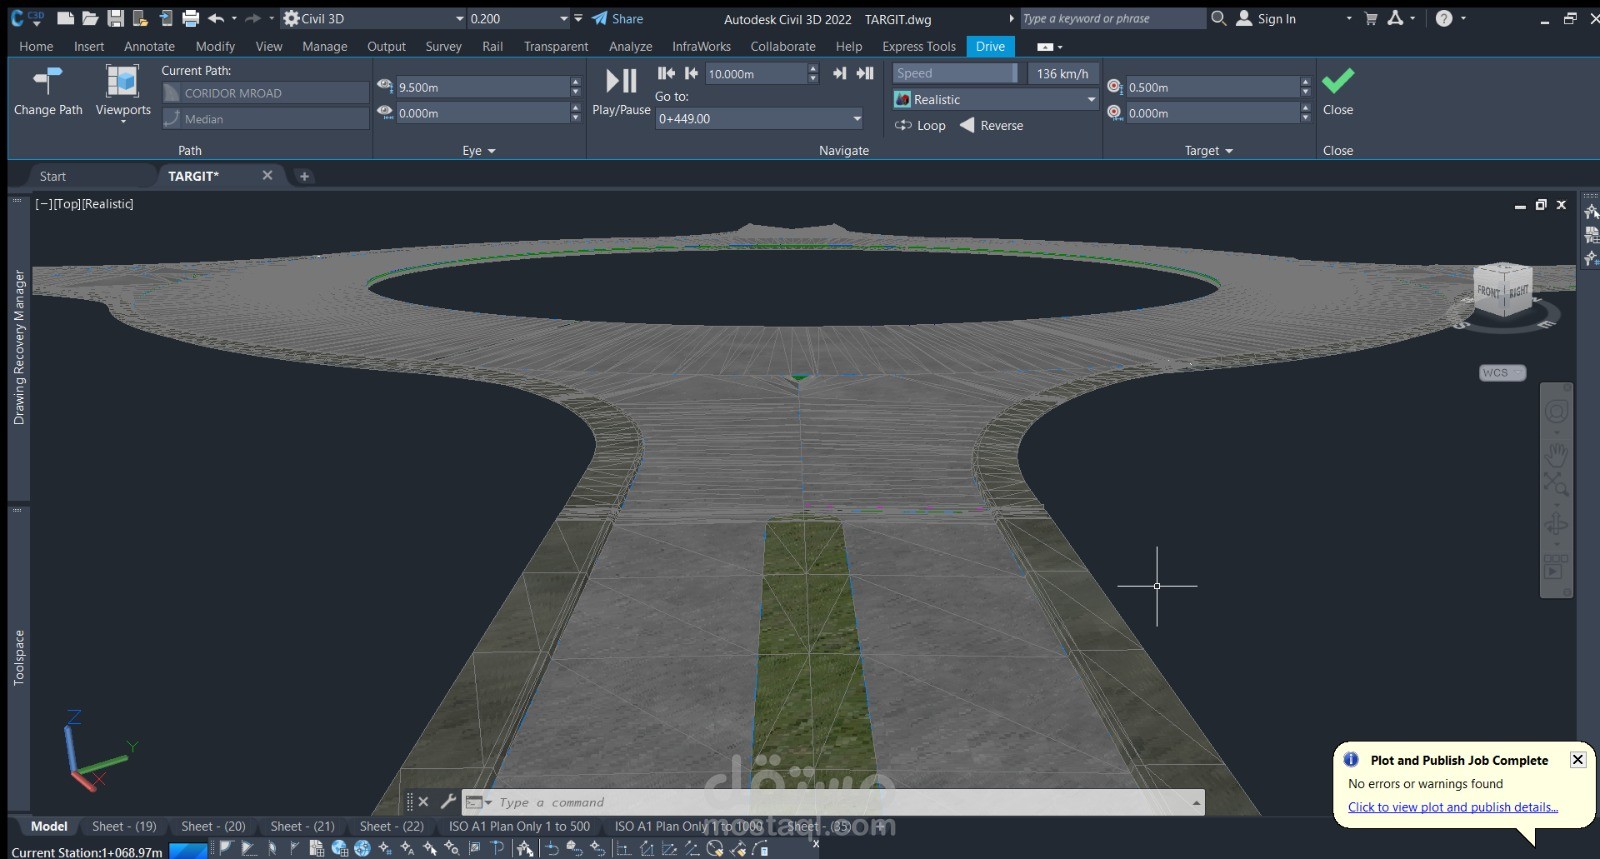This screenshot has height=859, width=1600.
Task: Click the Open file icon
Action: (x=90, y=18)
